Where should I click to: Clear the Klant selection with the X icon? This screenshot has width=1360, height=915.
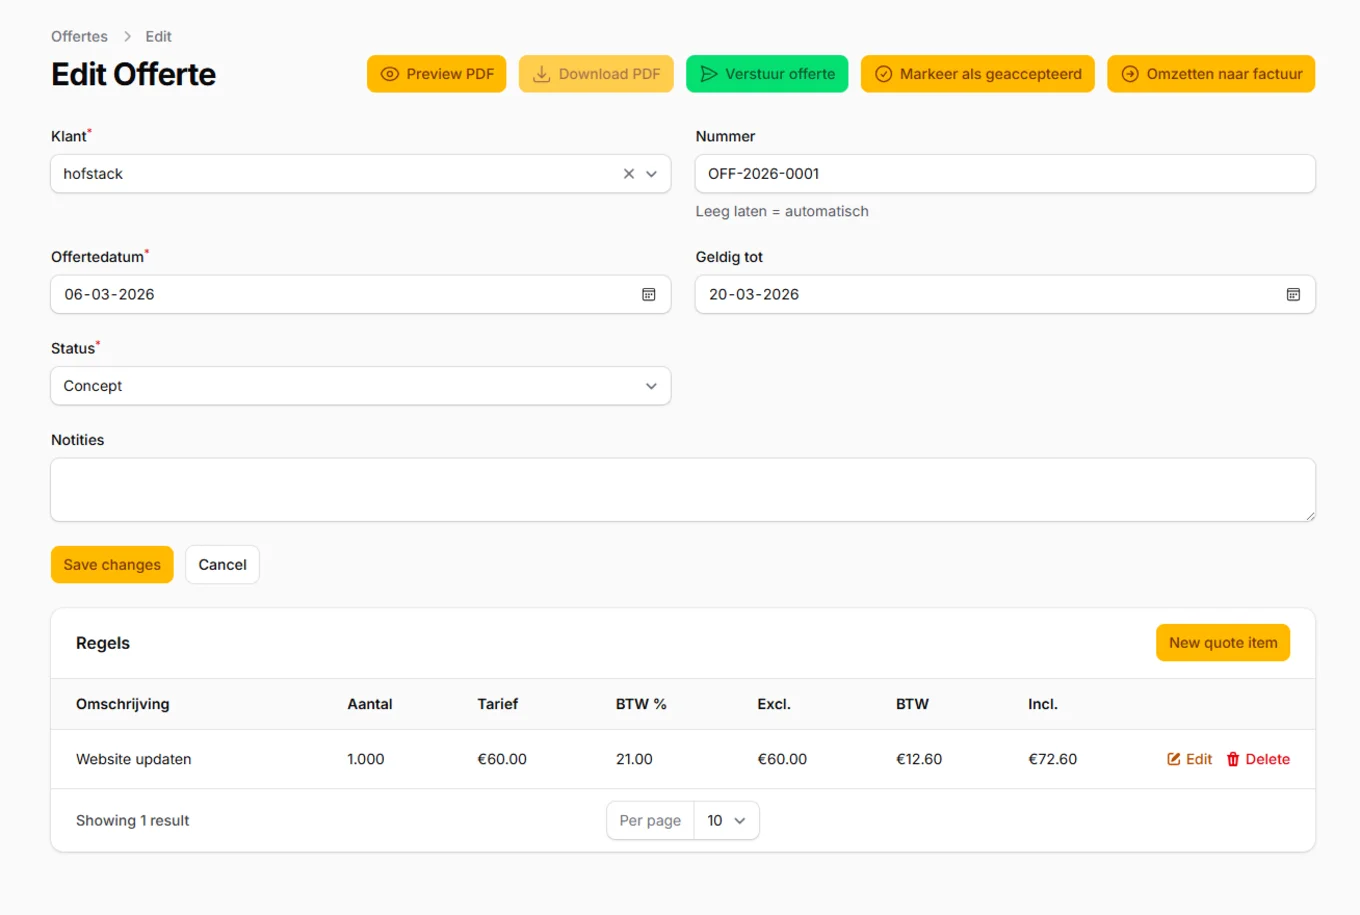628,173
